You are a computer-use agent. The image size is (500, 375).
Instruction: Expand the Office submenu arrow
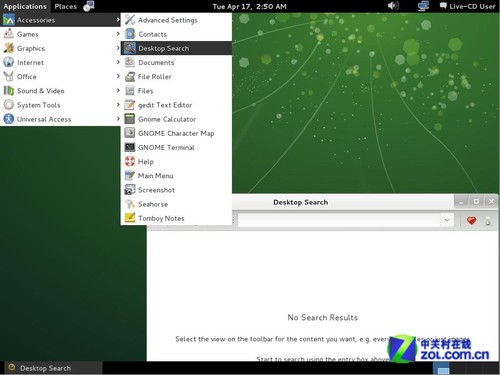point(118,77)
